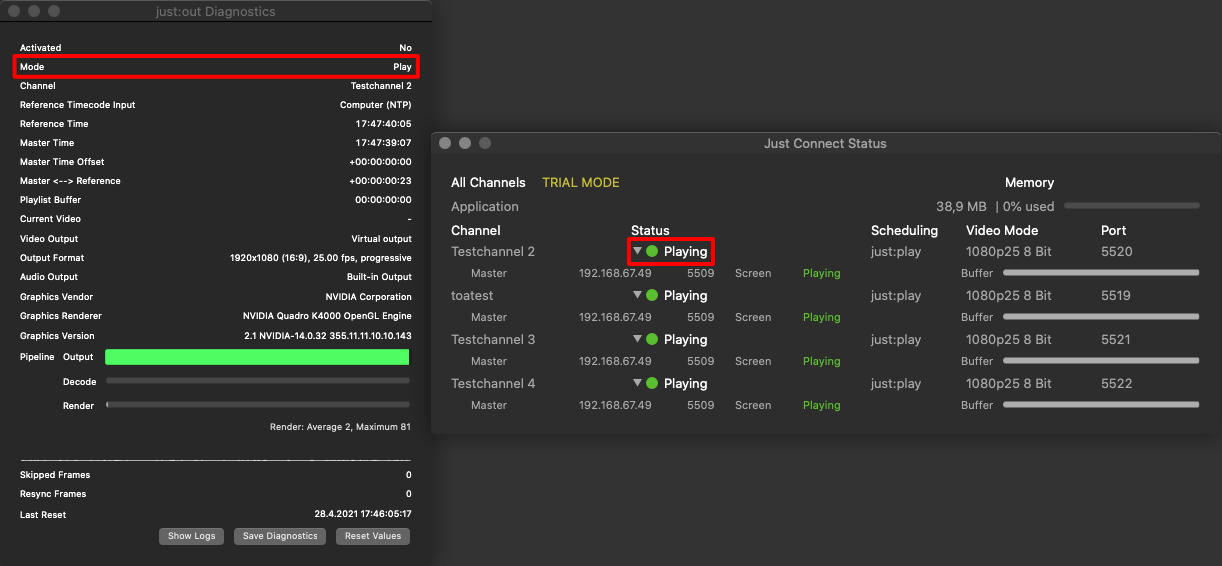The image size is (1222, 566).
Task: Click Buffer bar for toatest channel
Action: pos(1100,317)
